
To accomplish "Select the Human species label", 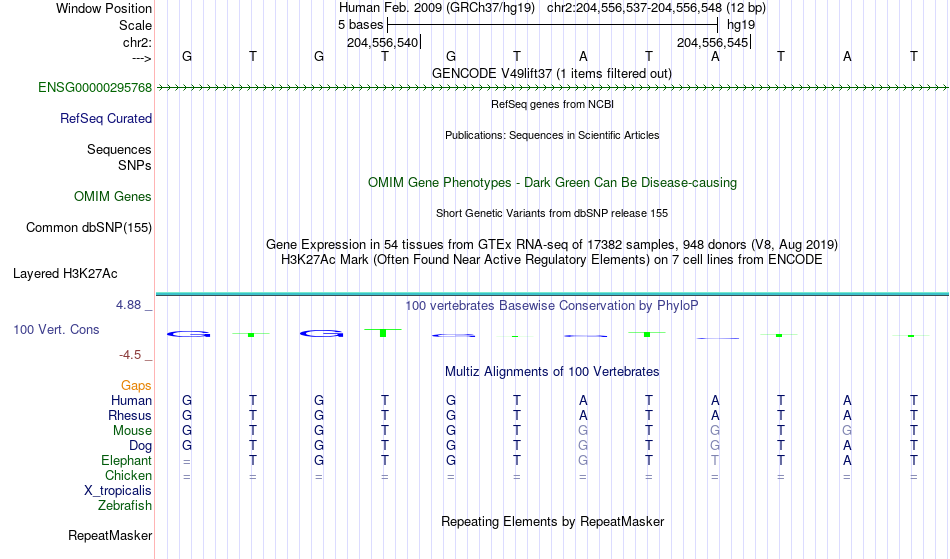I will click(x=131, y=401).
